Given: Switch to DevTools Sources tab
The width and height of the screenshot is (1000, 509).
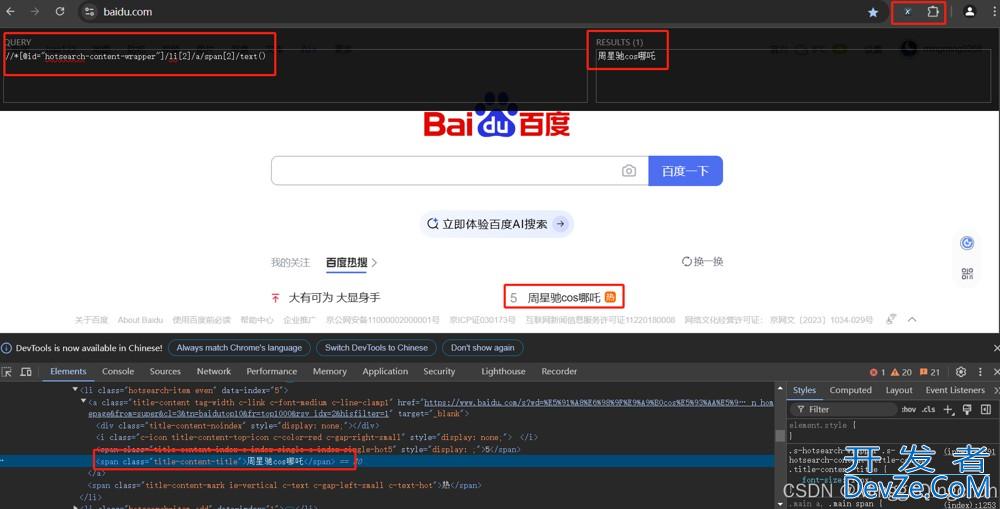Looking at the screenshot, I should 165,371.
